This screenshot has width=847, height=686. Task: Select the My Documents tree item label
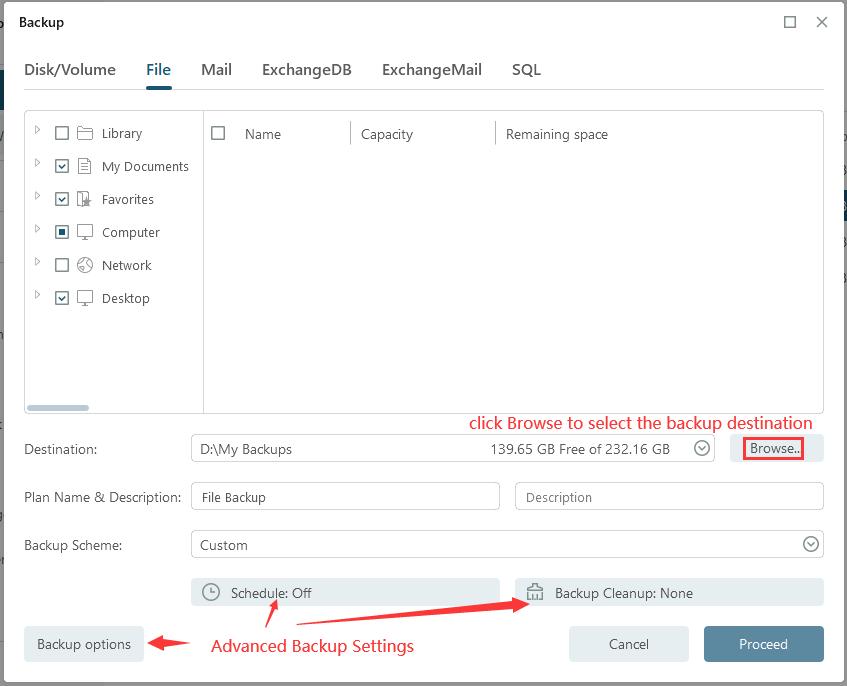[145, 166]
